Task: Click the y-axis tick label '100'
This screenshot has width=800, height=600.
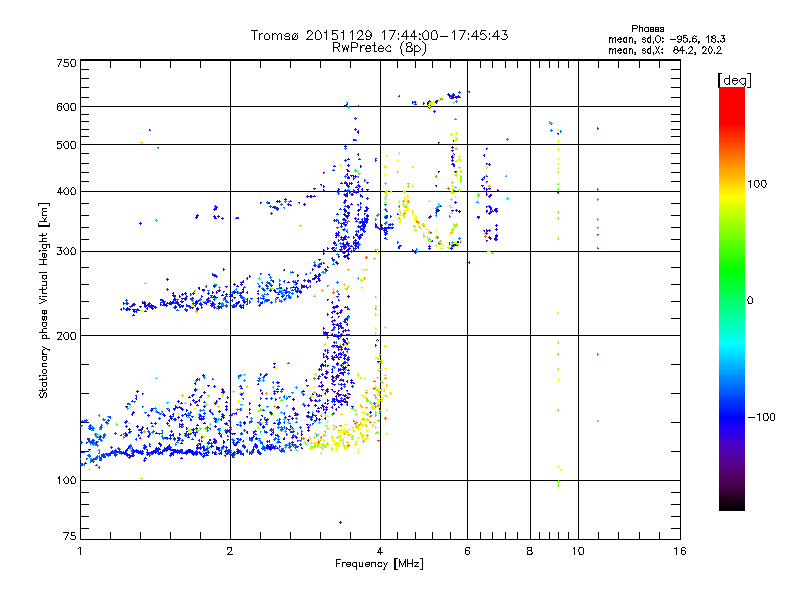Action: 66,481
